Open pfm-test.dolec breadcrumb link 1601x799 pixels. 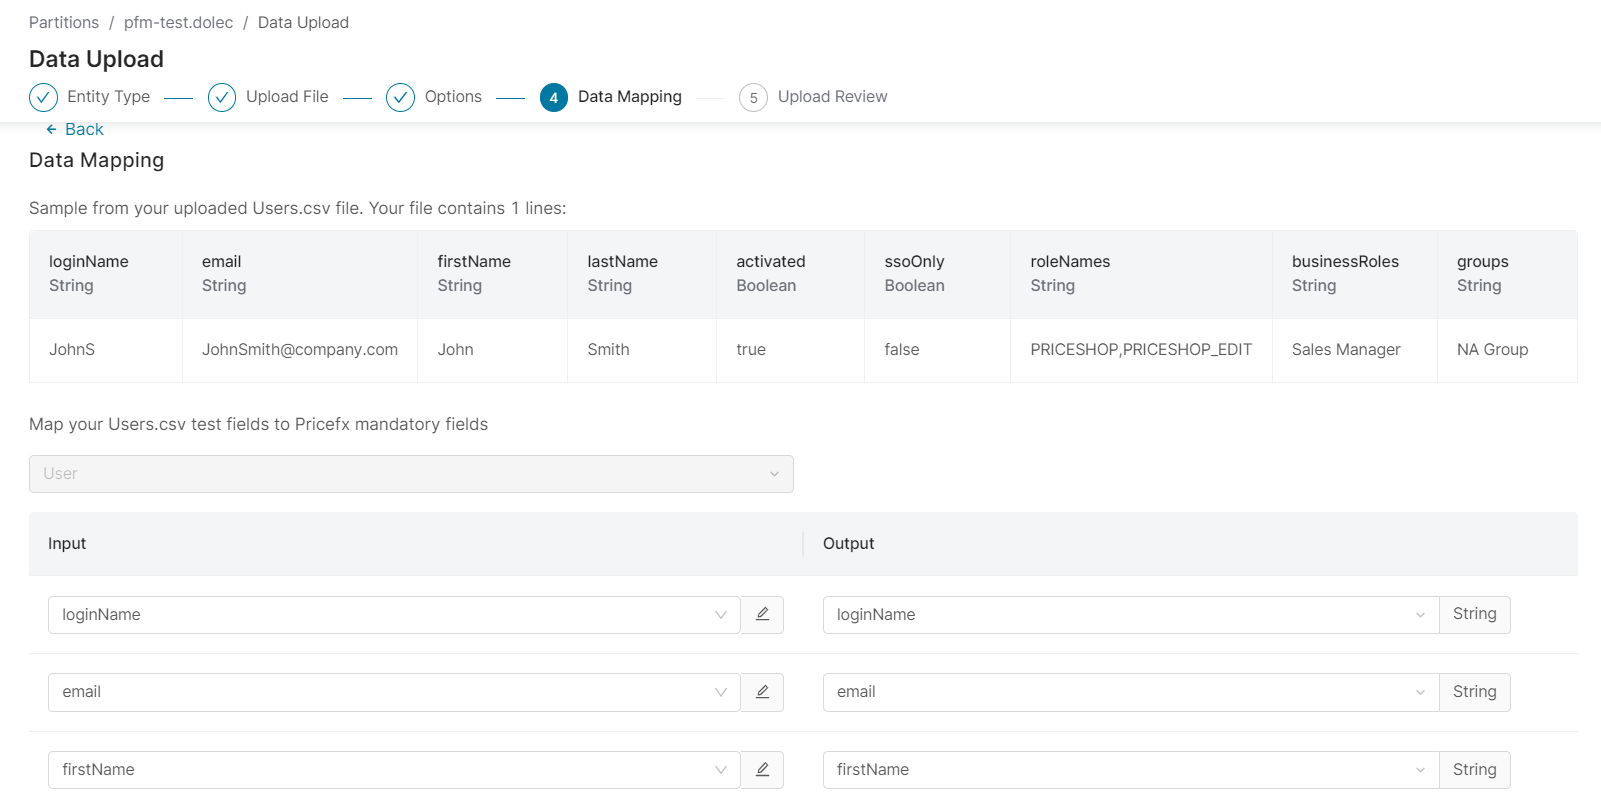tap(178, 22)
